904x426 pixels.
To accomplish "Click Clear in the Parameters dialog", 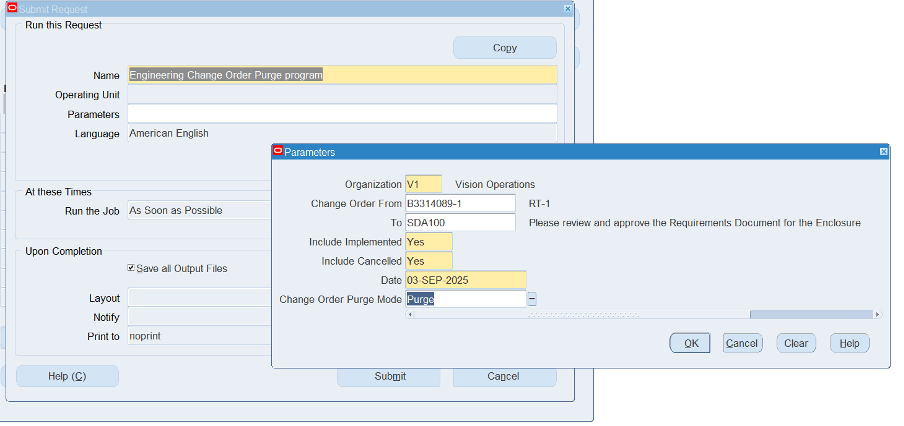I will pos(796,343).
